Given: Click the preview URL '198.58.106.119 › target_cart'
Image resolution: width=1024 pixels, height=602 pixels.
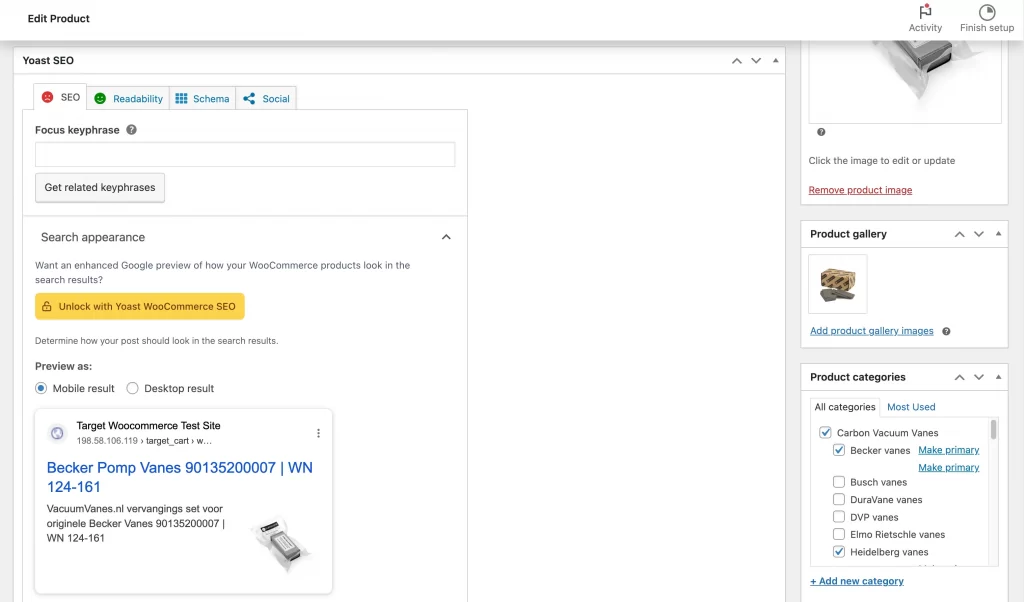Looking at the screenshot, I should point(133,441).
